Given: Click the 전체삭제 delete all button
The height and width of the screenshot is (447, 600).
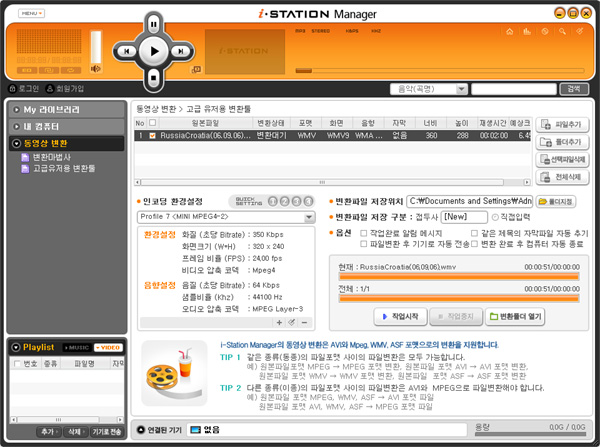Looking at the screenshot, I should click(x=562, y=177).
